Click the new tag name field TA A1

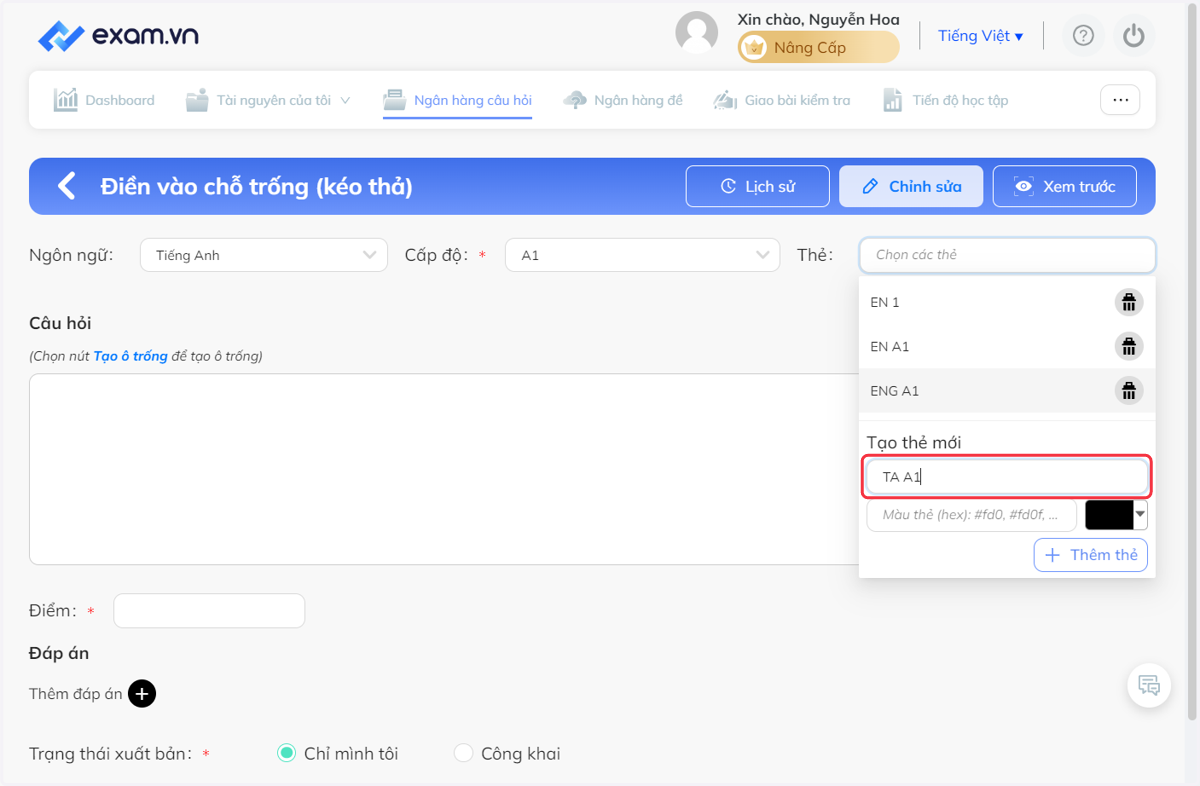coord(1007,477)
